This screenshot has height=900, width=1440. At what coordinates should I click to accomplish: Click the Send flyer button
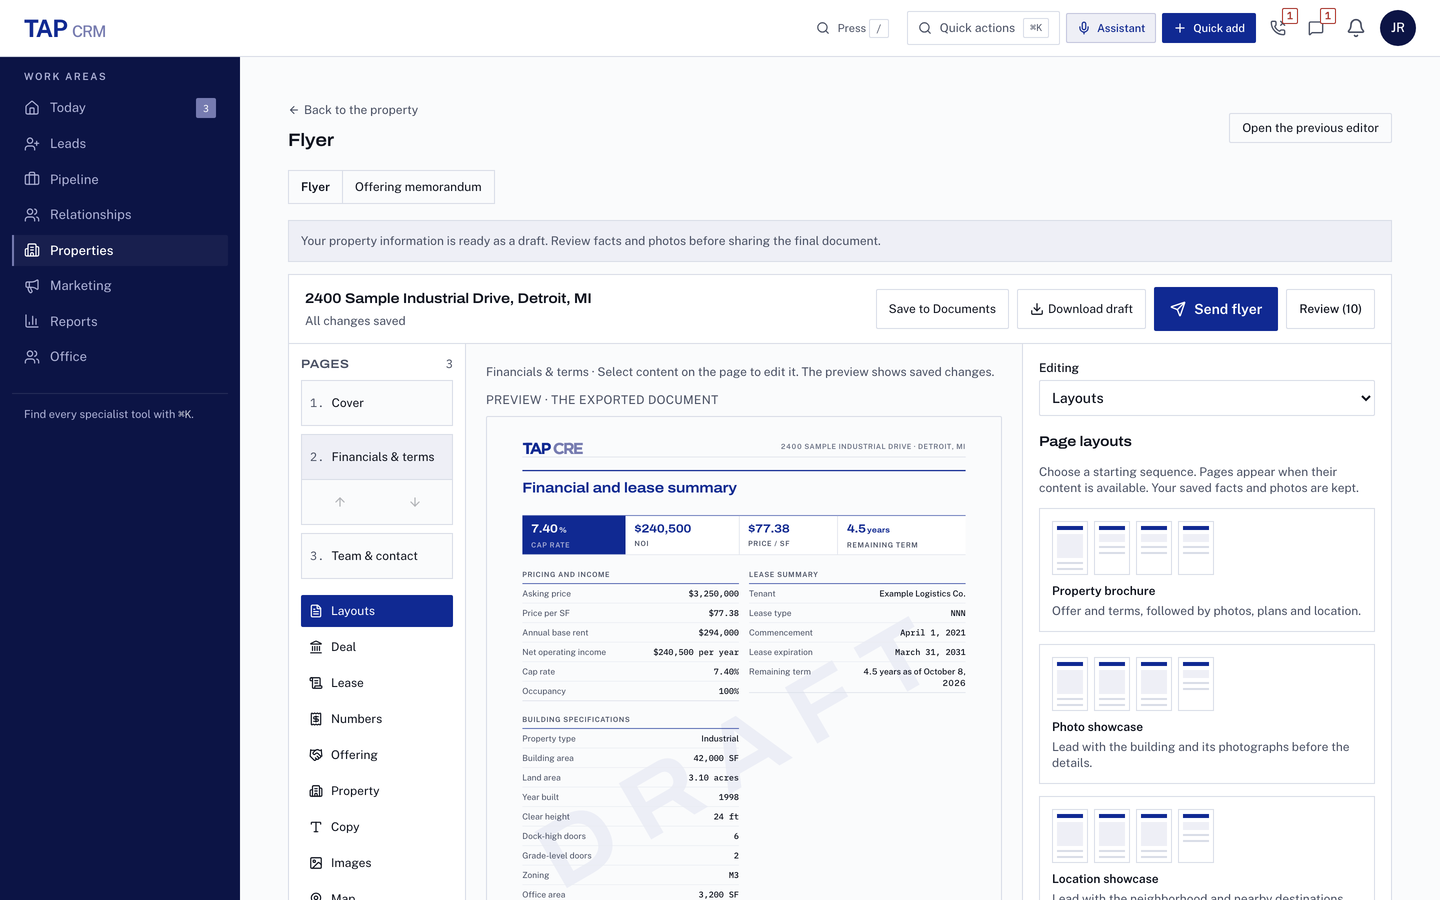1216,309
